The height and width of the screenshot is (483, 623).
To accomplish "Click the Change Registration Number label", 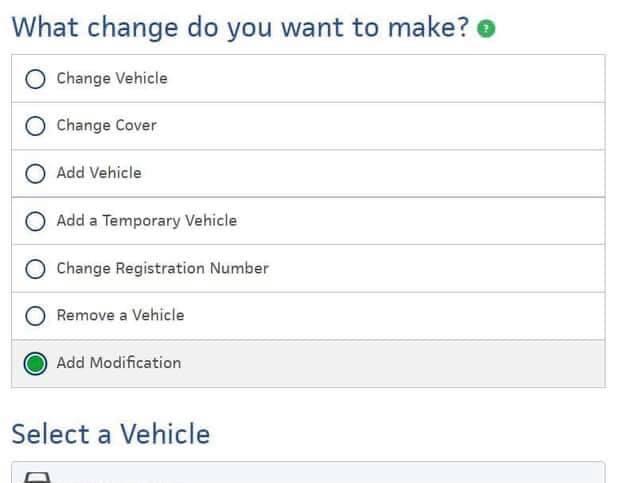I will coord(162,268).
